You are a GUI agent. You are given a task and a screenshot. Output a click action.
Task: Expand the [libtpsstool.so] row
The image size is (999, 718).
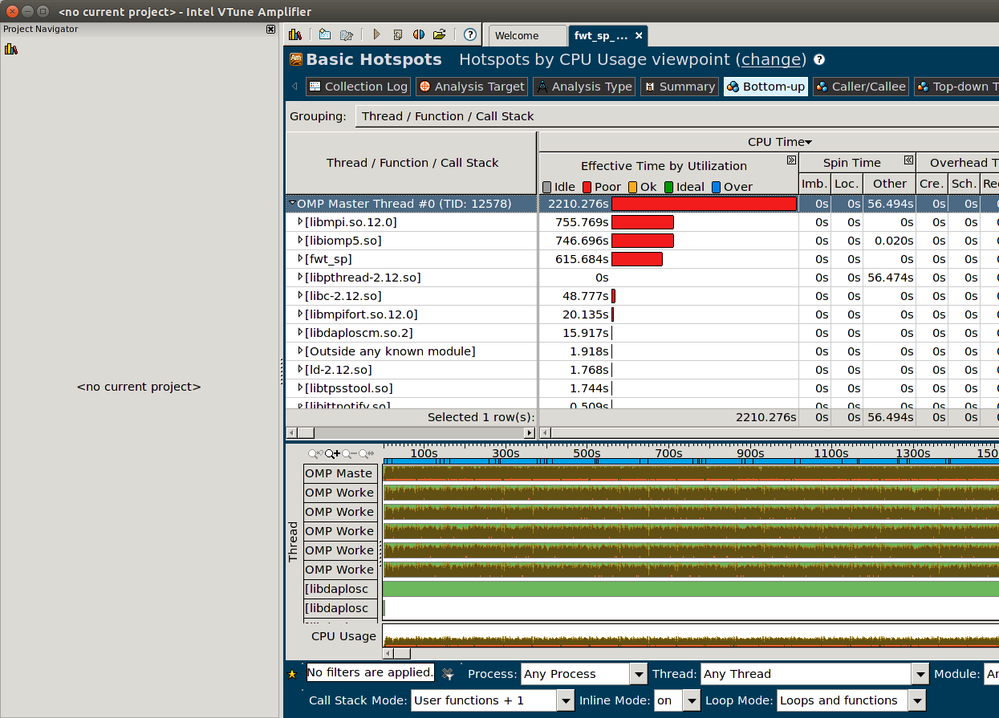[x=300, y=388]
